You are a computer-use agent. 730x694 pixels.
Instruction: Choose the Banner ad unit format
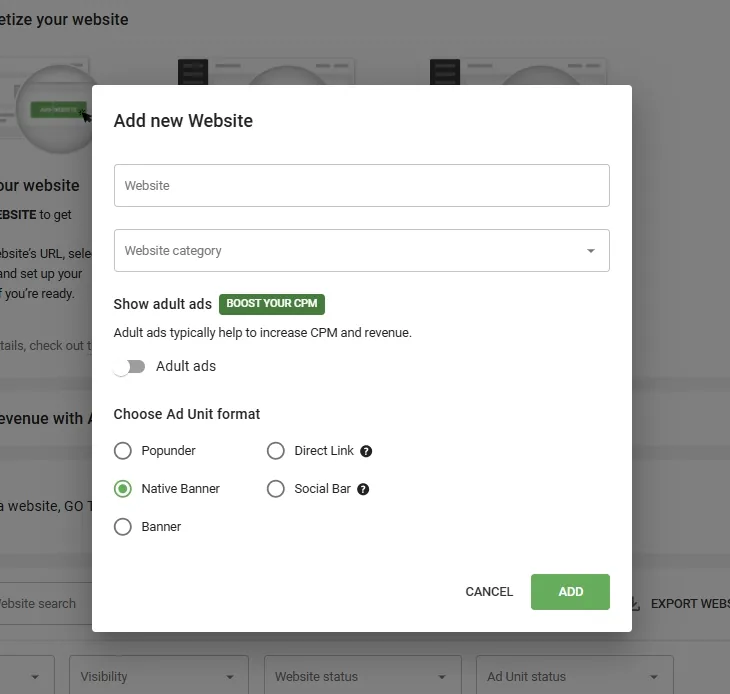[123, 527]
